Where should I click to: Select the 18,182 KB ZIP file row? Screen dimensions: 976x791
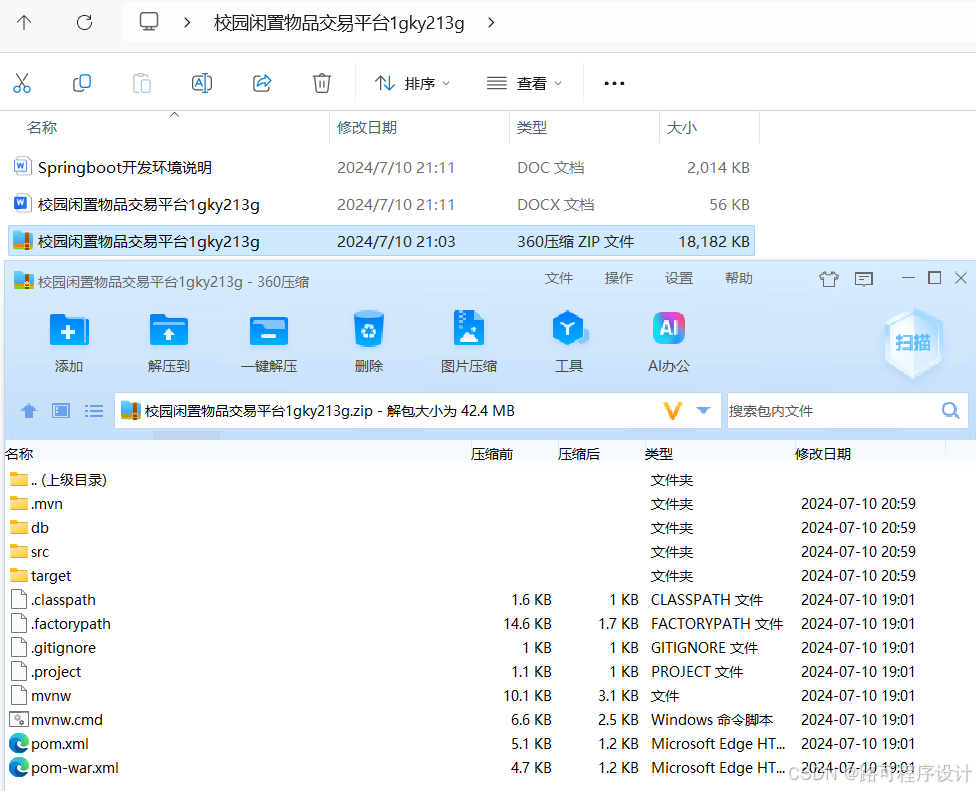click(381, 241)
